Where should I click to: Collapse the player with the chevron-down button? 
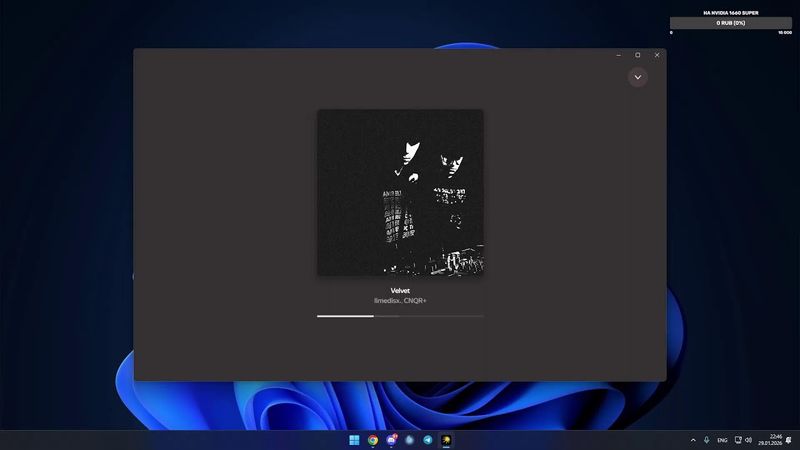637,77
